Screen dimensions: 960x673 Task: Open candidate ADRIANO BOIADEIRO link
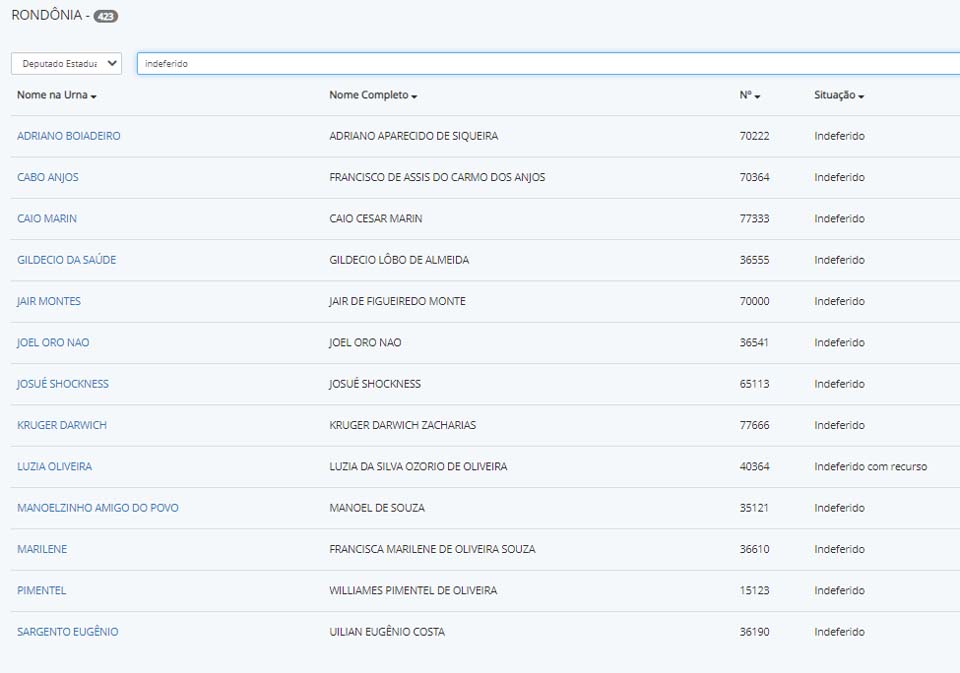tap(68, 136)
